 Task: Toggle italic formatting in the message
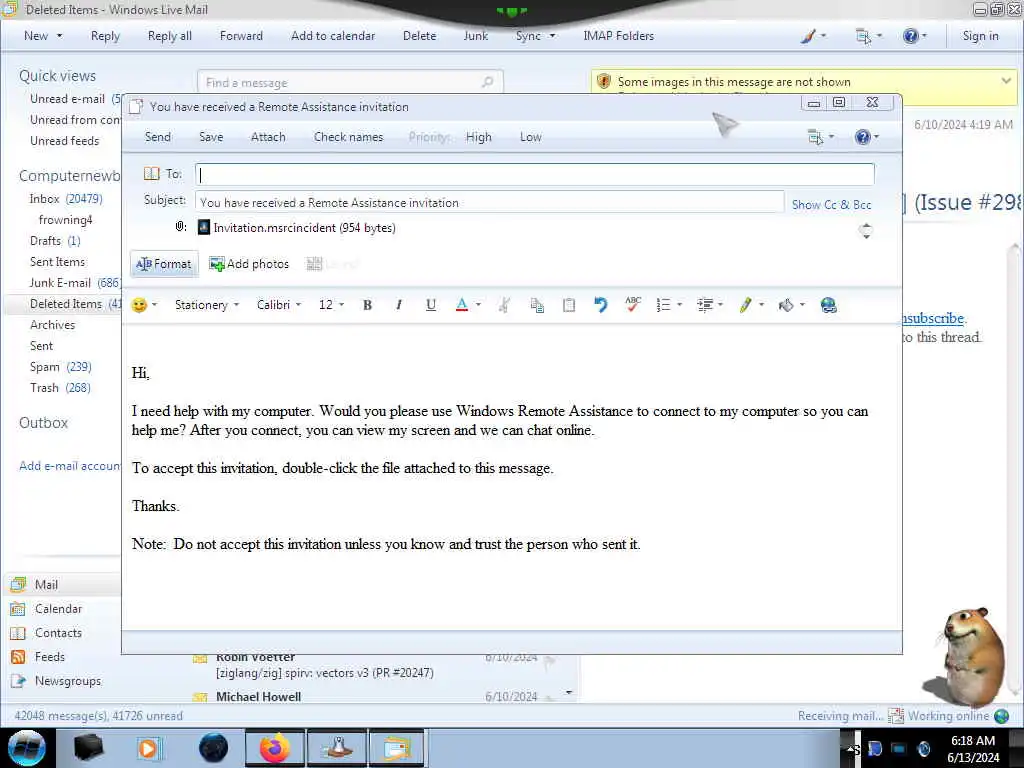(398, 305)
